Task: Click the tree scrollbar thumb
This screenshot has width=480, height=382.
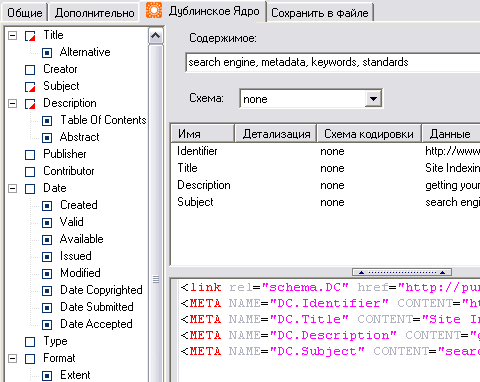Action: click(x=156, y=213)
